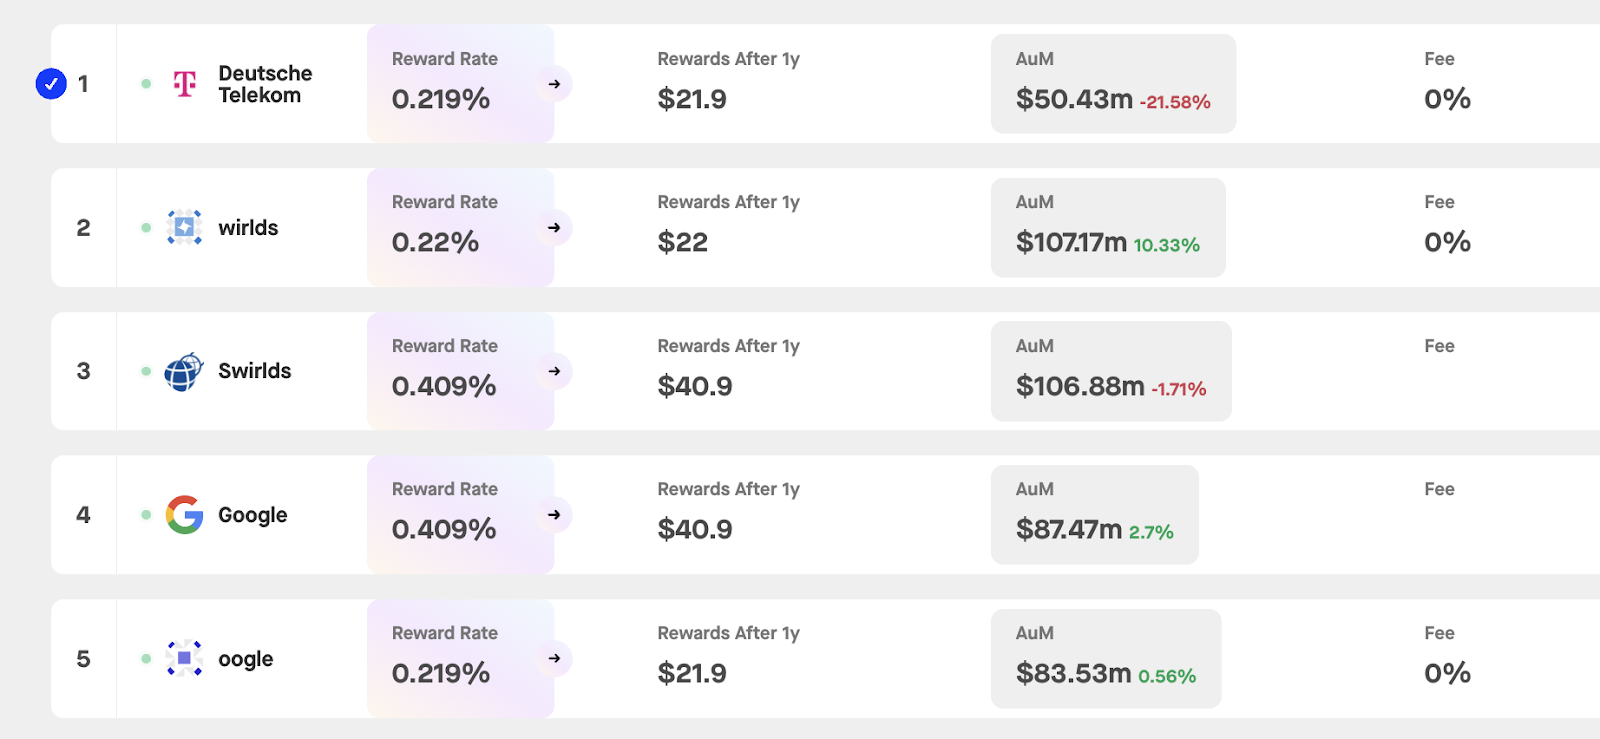Image resolution: width=1600 pixels, height=739 pixels.
Task: Click the green status dot beside Google
Action: tap(146, 515)
